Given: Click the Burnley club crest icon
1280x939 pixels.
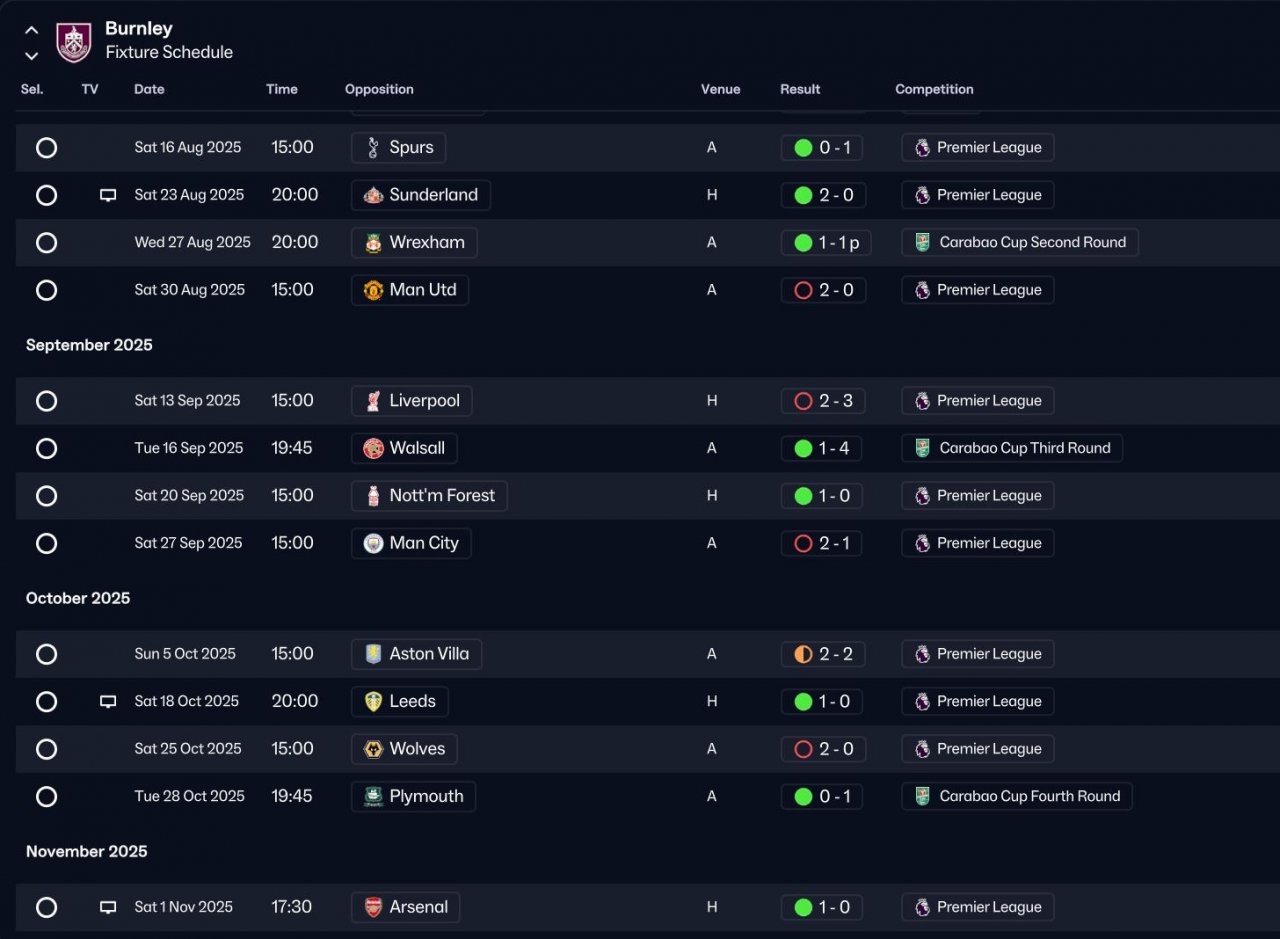Looking at the screenshot, I should point(74,42).
